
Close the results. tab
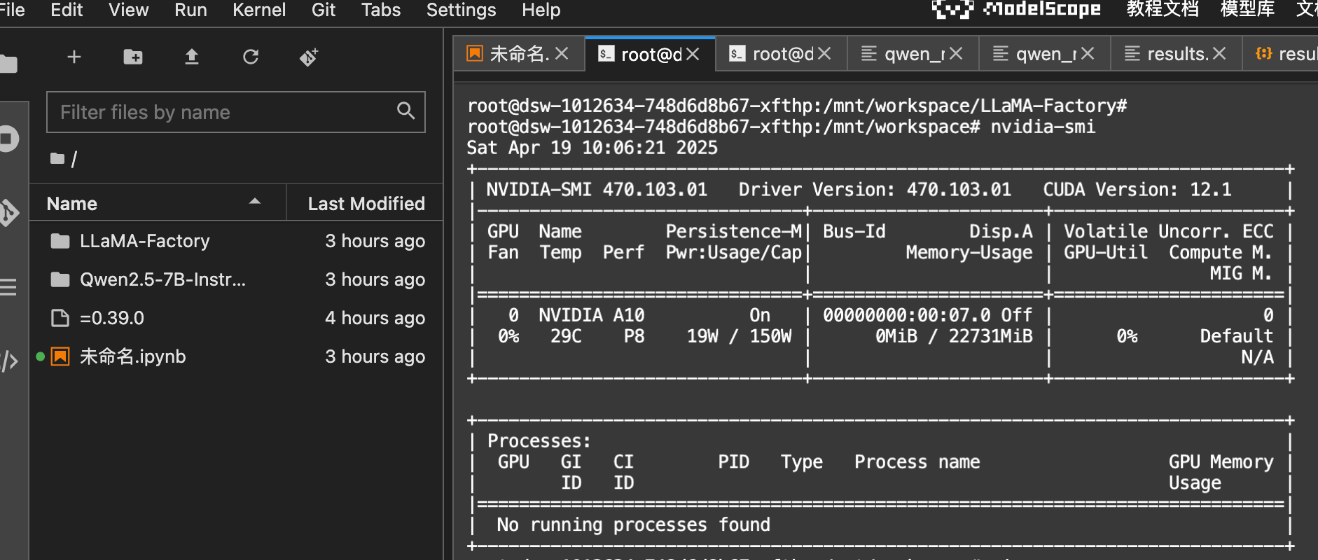point(1219,54)
